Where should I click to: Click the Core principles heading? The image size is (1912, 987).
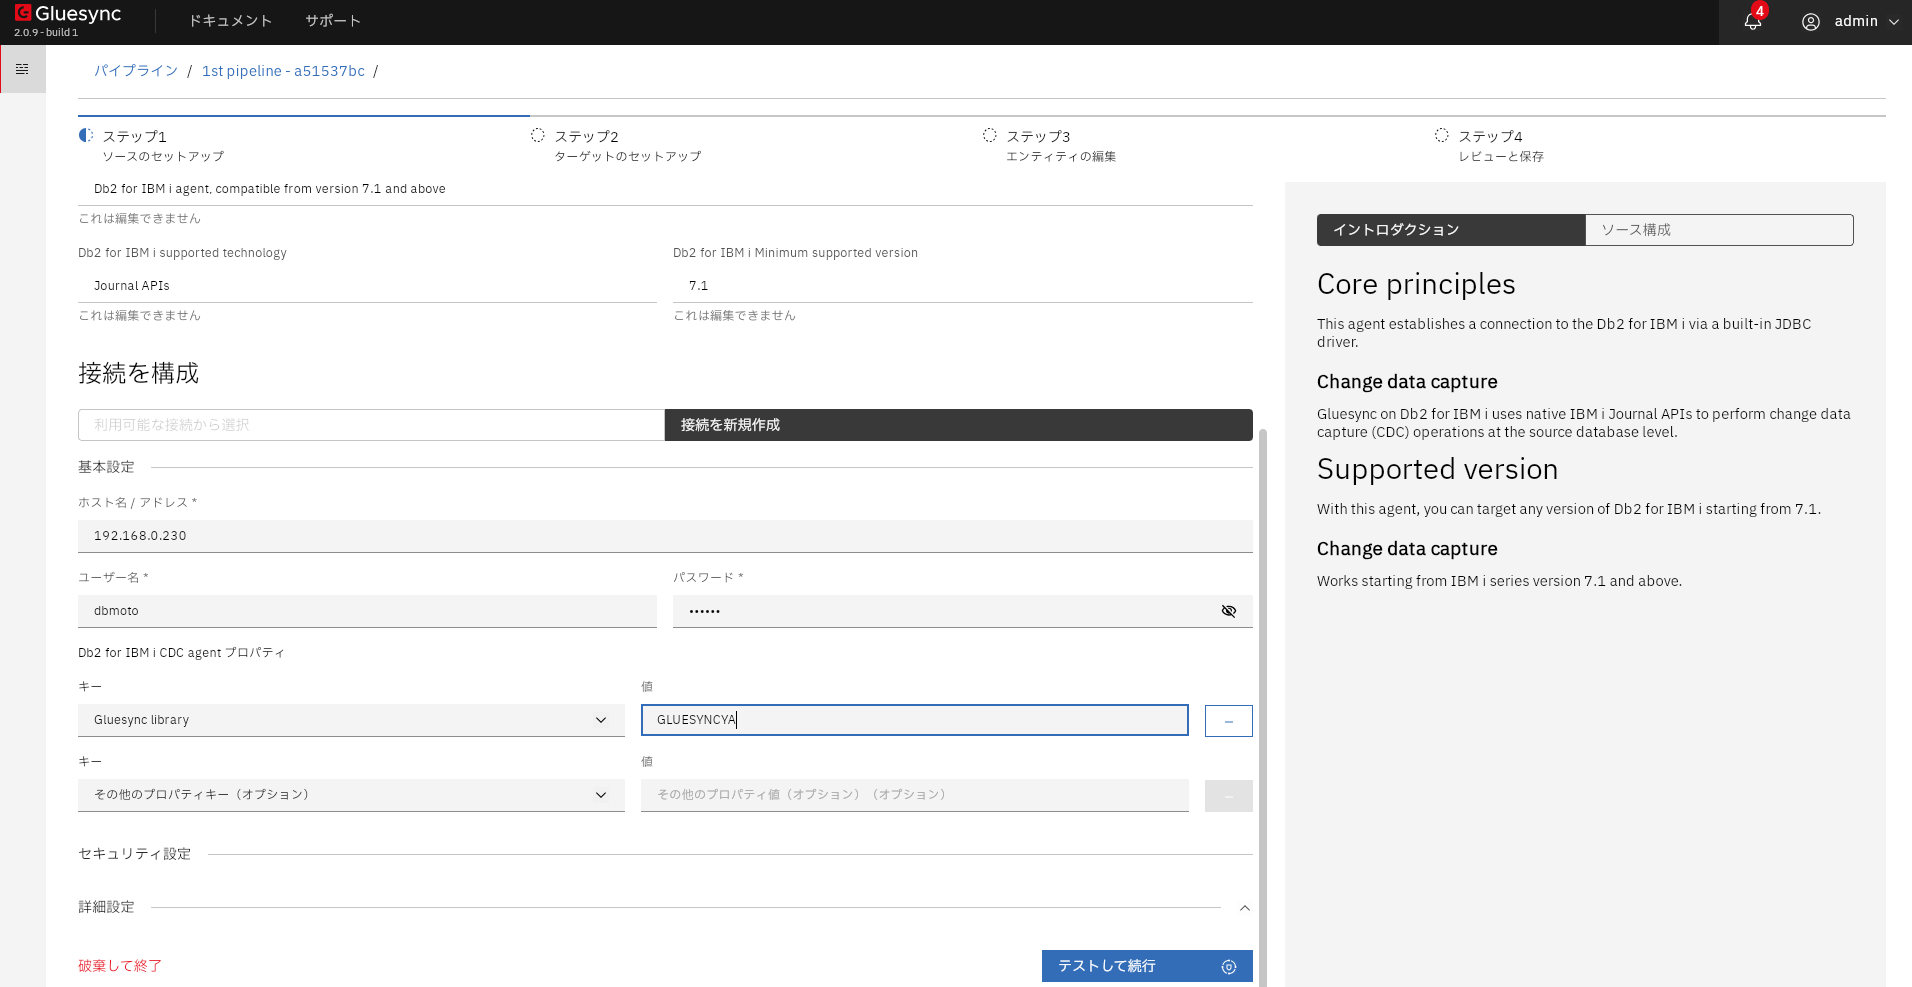(x=1416, y=284)
